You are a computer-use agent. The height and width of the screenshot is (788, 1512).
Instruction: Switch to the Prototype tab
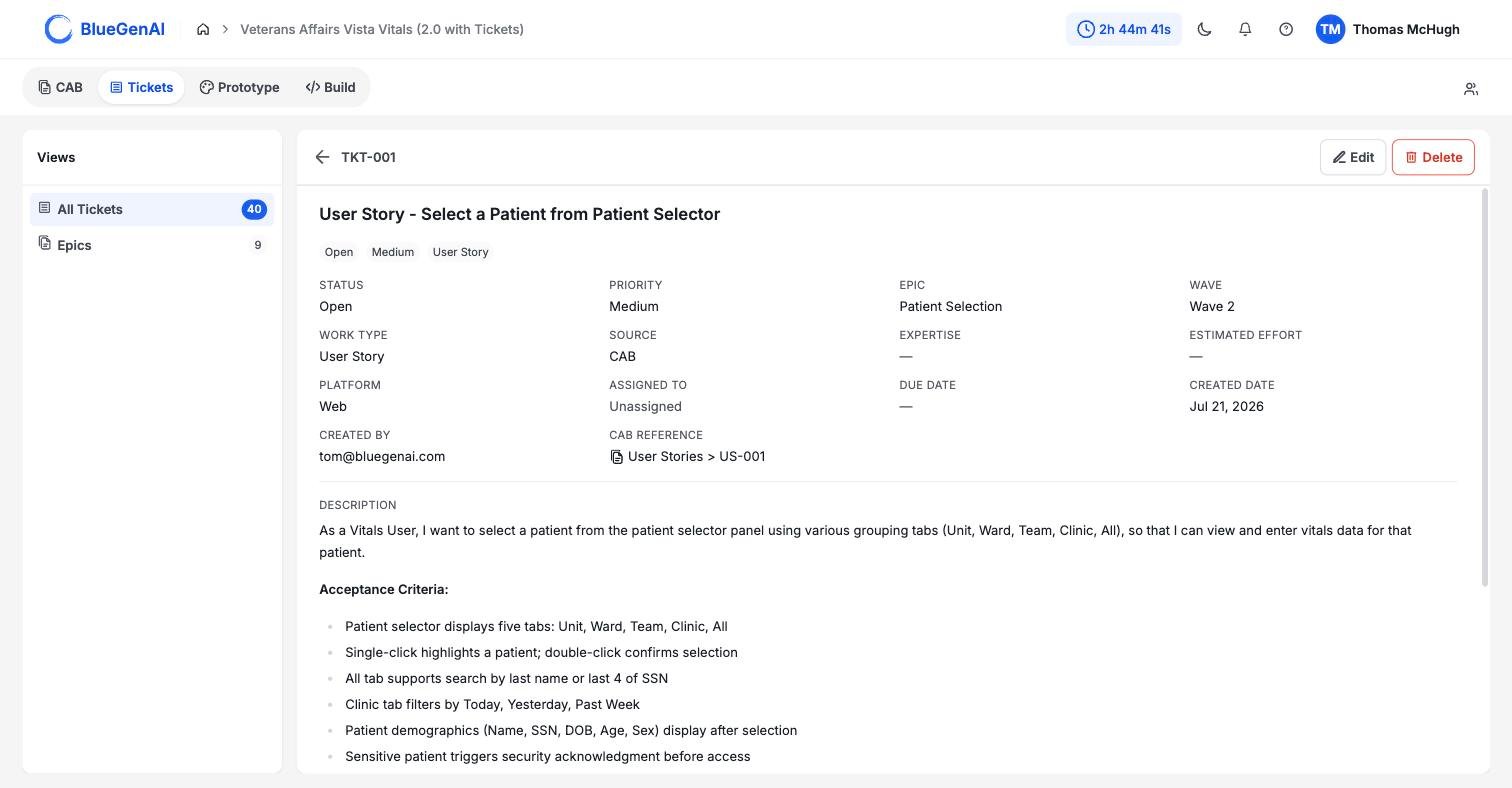click(x=239, y=87)
